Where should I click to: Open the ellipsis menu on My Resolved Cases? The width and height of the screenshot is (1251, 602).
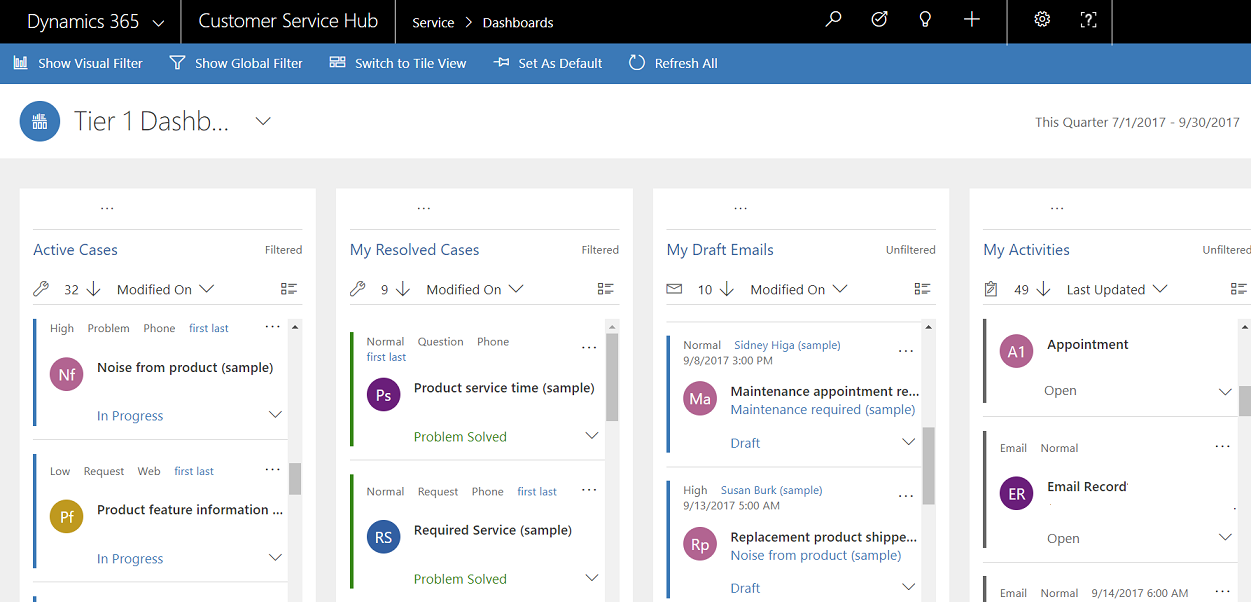(423, 207)
